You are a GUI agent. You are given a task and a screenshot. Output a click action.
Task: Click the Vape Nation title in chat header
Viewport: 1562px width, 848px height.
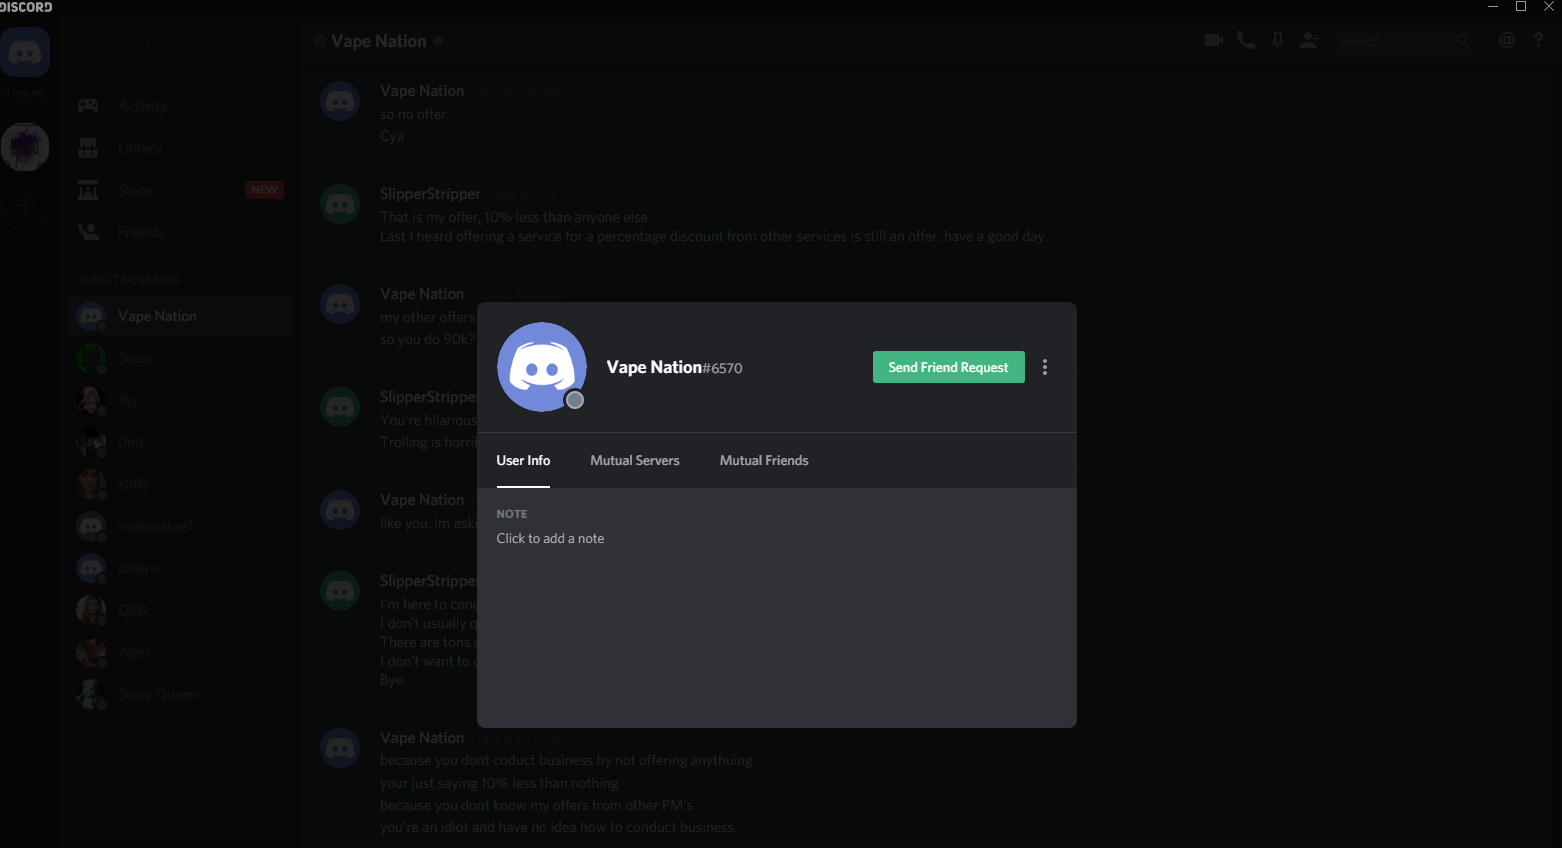point(379,41)
